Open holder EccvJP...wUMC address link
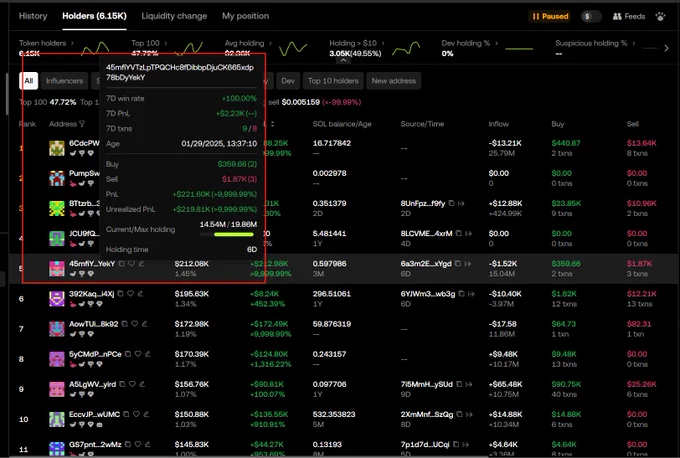 click(x=95, y=414)
